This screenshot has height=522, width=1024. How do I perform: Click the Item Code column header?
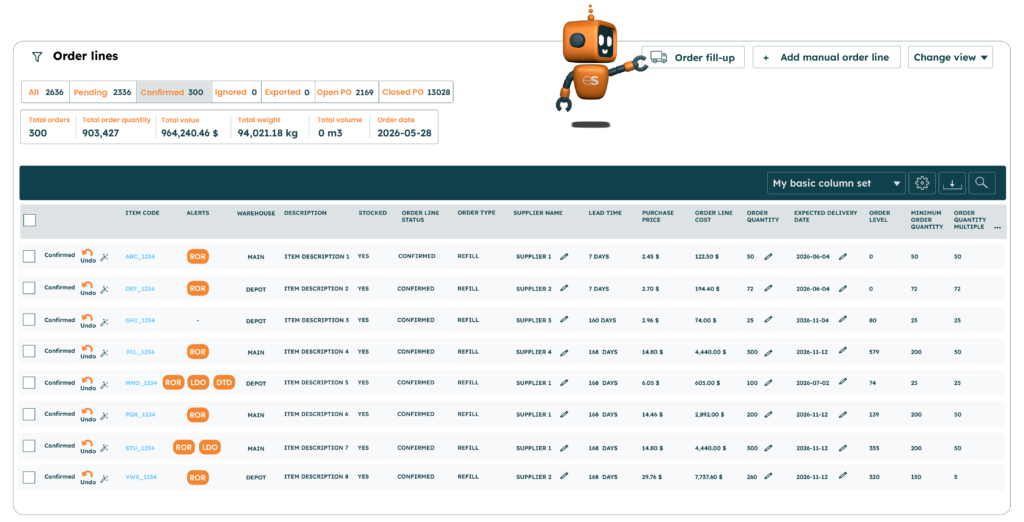click(x=142, y=213)
